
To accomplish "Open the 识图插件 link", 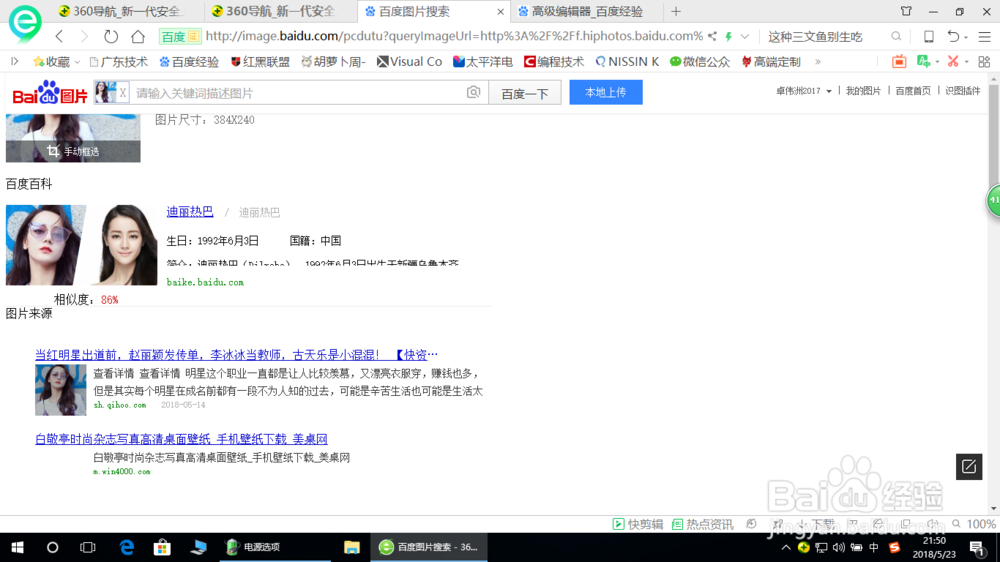I will click(962, 91).
